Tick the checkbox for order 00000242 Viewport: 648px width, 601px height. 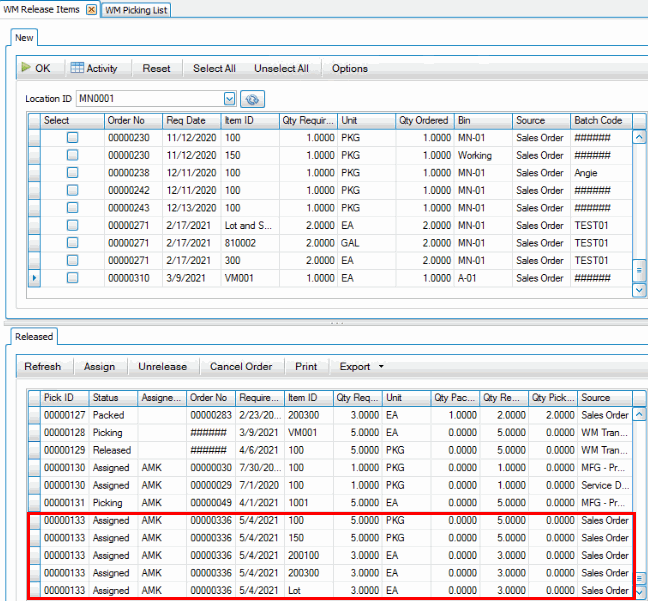72,190
